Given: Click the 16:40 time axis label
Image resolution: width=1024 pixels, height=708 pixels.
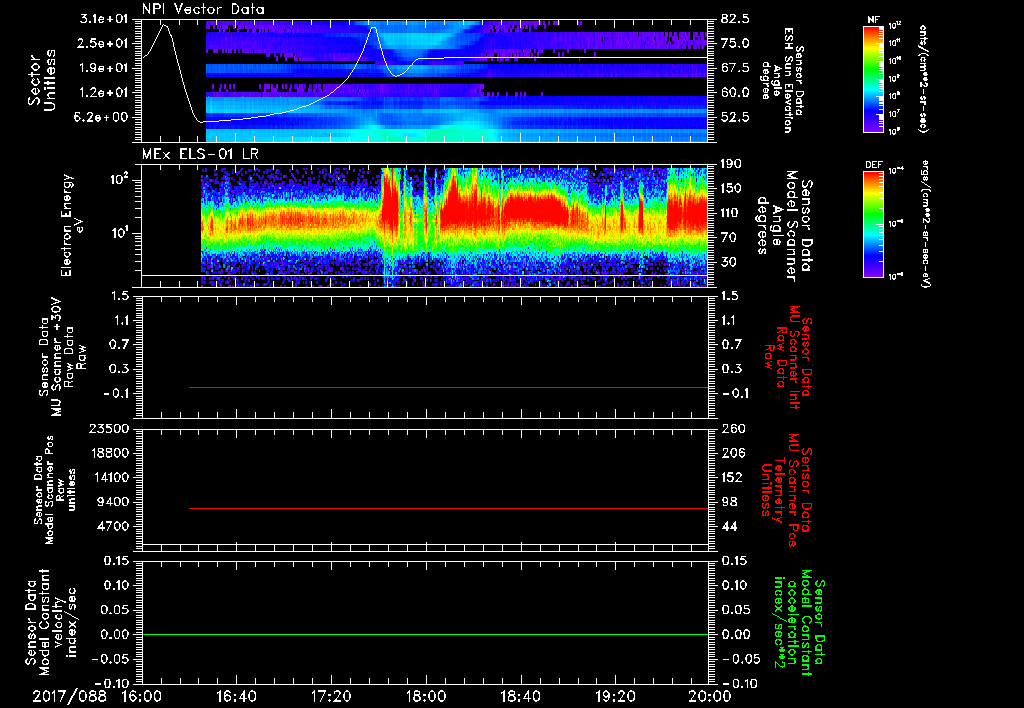Looking at the screenshot, I should [236, 696].
